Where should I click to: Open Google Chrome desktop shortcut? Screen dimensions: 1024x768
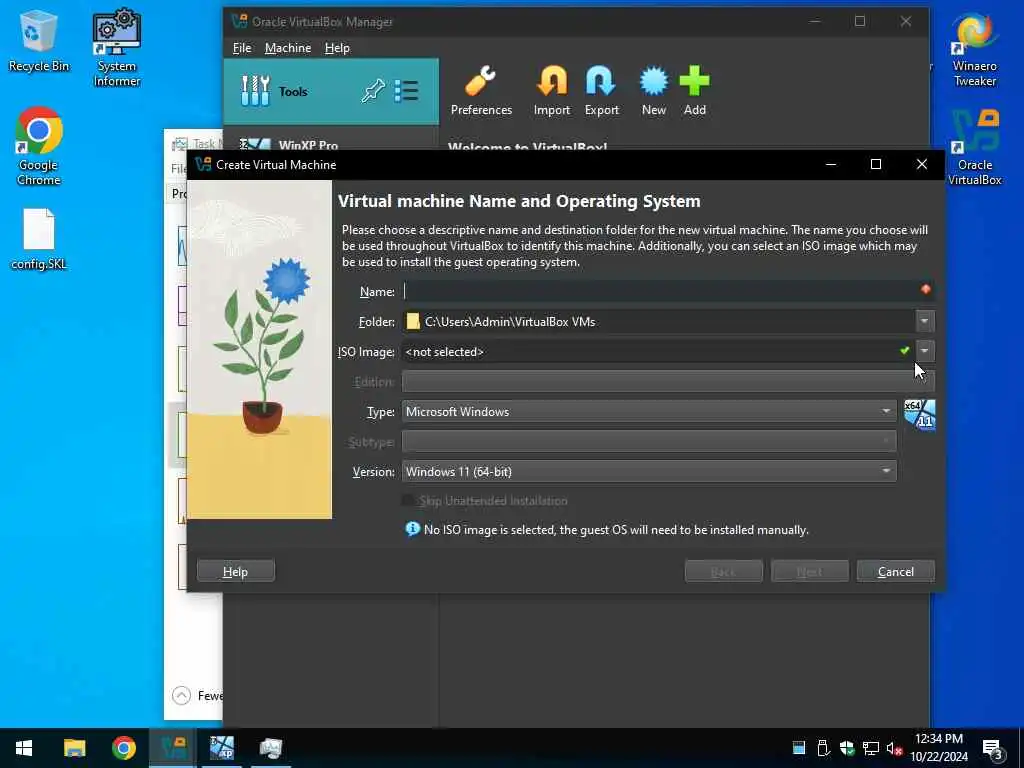click(39, 147)
